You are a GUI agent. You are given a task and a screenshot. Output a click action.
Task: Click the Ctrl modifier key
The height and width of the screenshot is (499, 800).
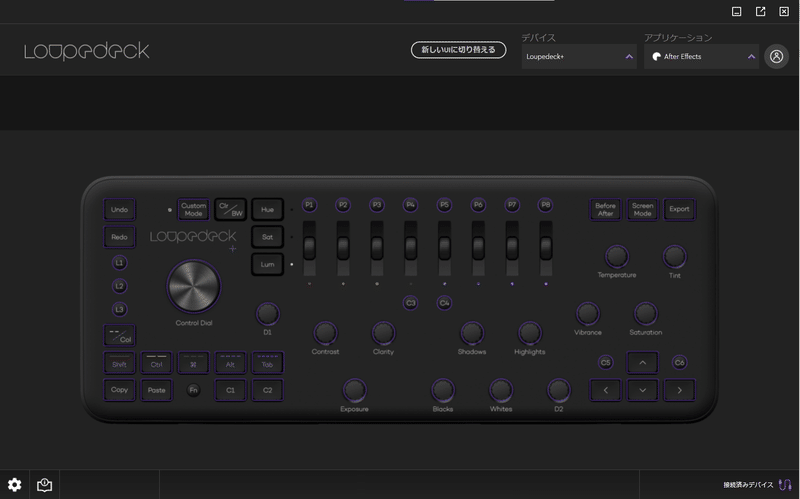point(157,363)
